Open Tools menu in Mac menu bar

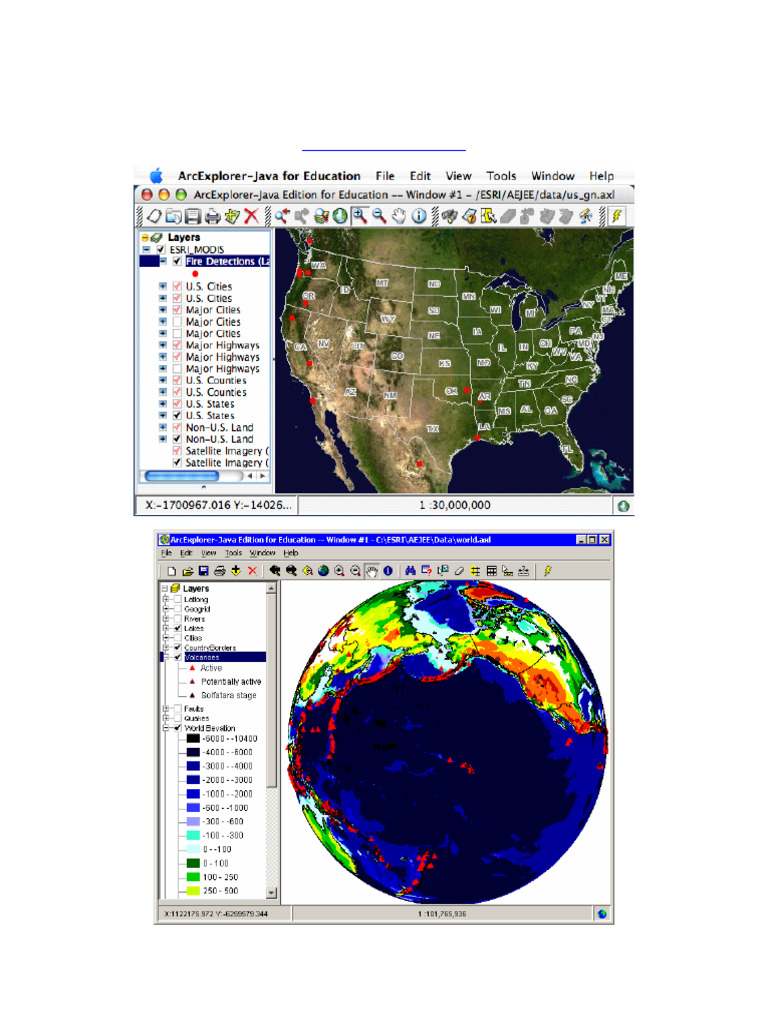501,176
